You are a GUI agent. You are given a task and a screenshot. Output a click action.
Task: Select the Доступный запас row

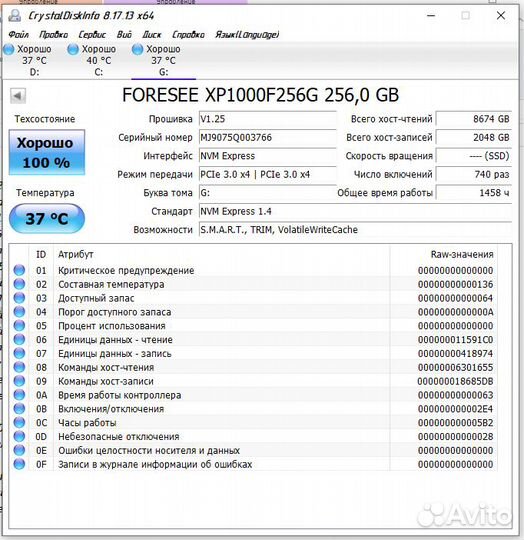coord(254,298)
